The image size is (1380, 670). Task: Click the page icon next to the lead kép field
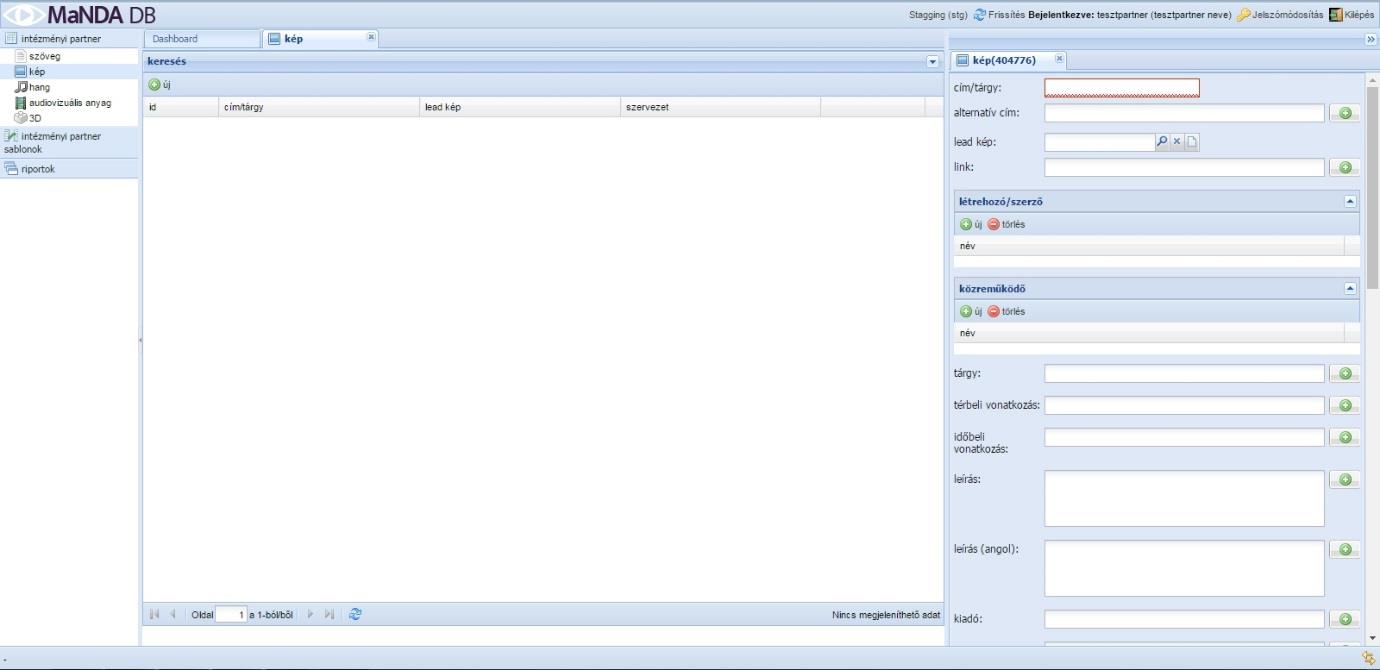(1192, 142)
